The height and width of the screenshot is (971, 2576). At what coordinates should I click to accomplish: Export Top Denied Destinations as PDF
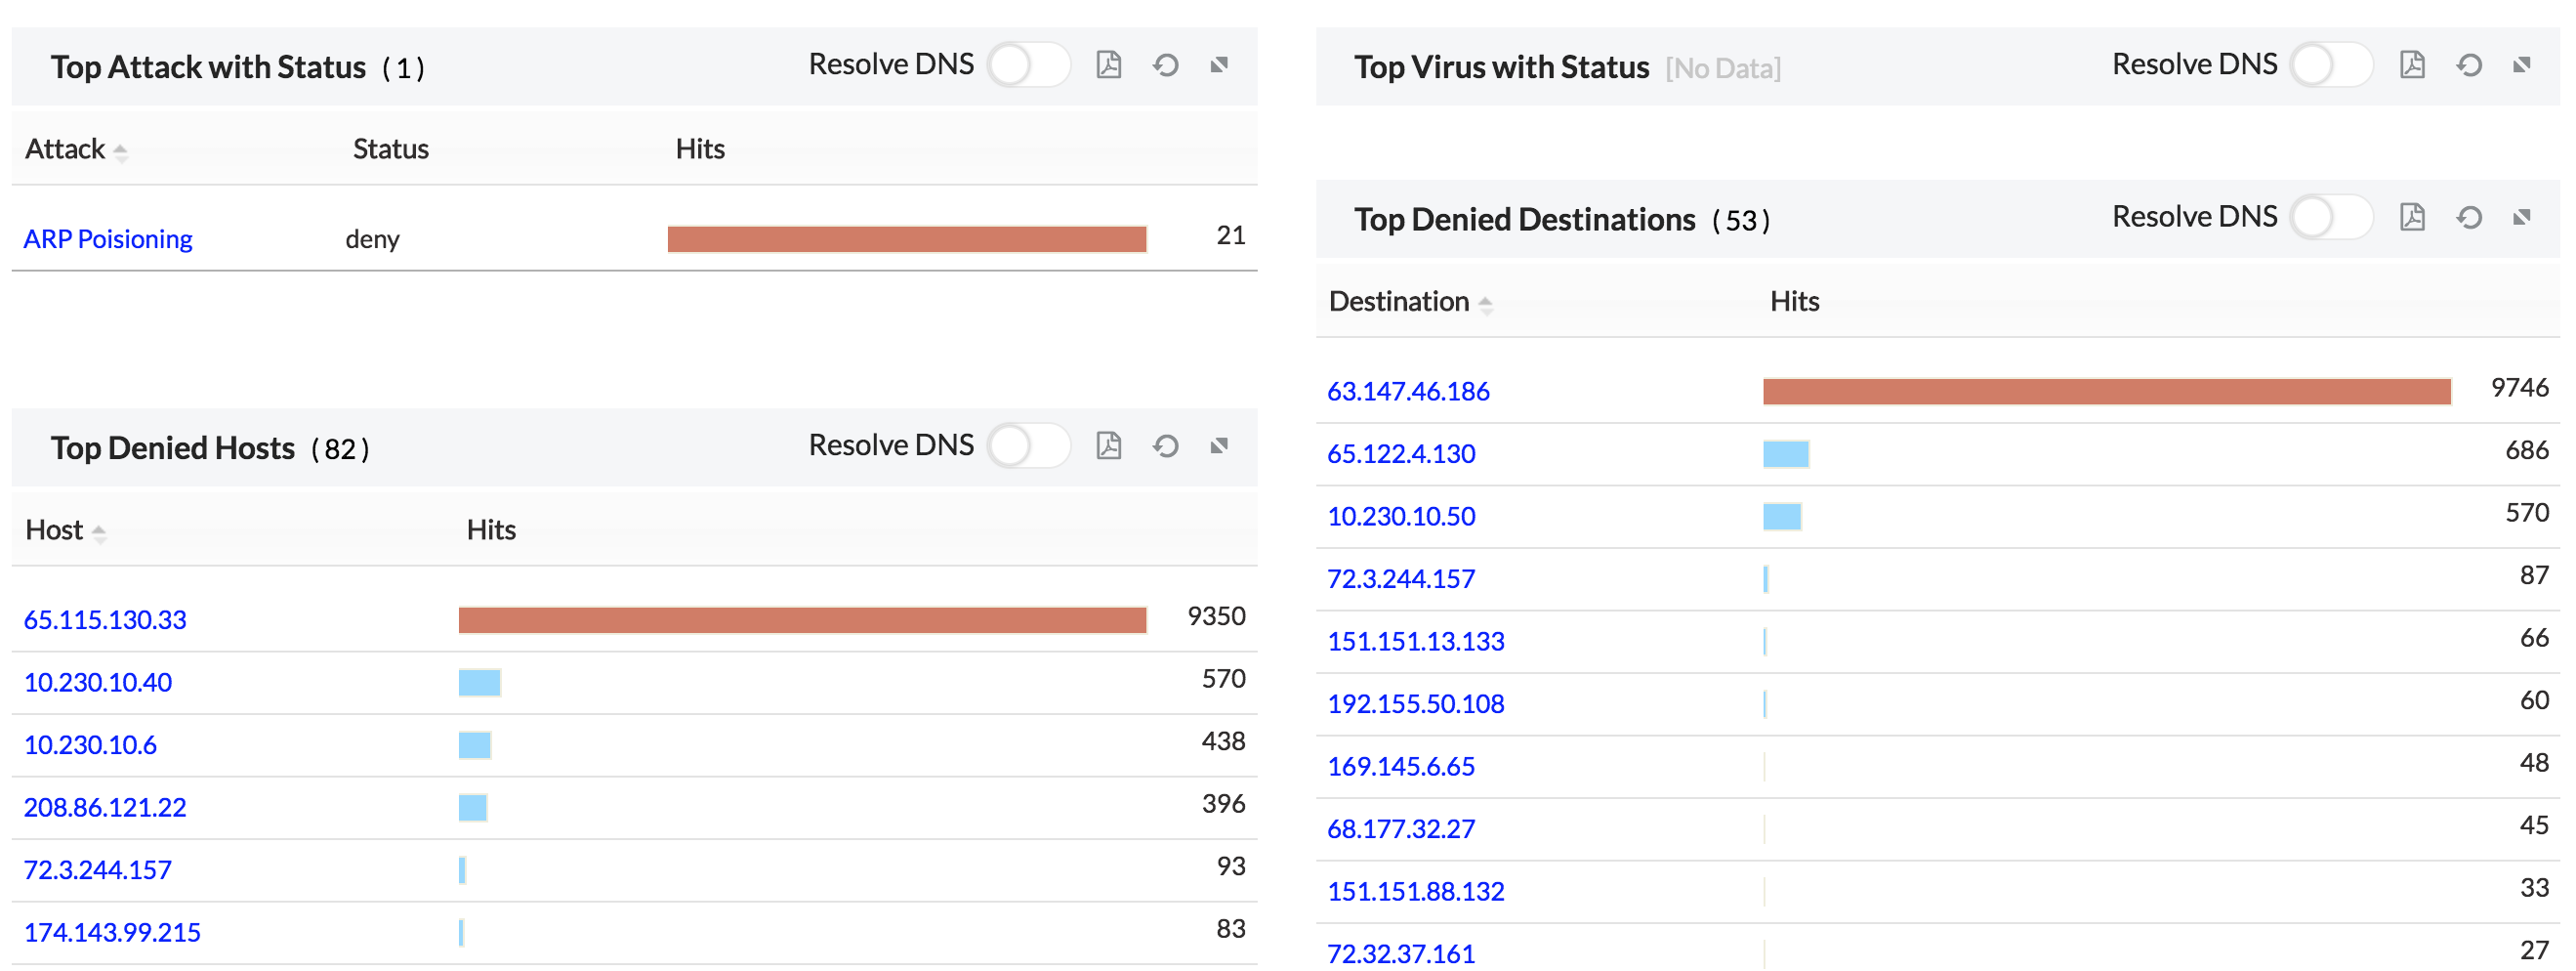[2414, 216]
